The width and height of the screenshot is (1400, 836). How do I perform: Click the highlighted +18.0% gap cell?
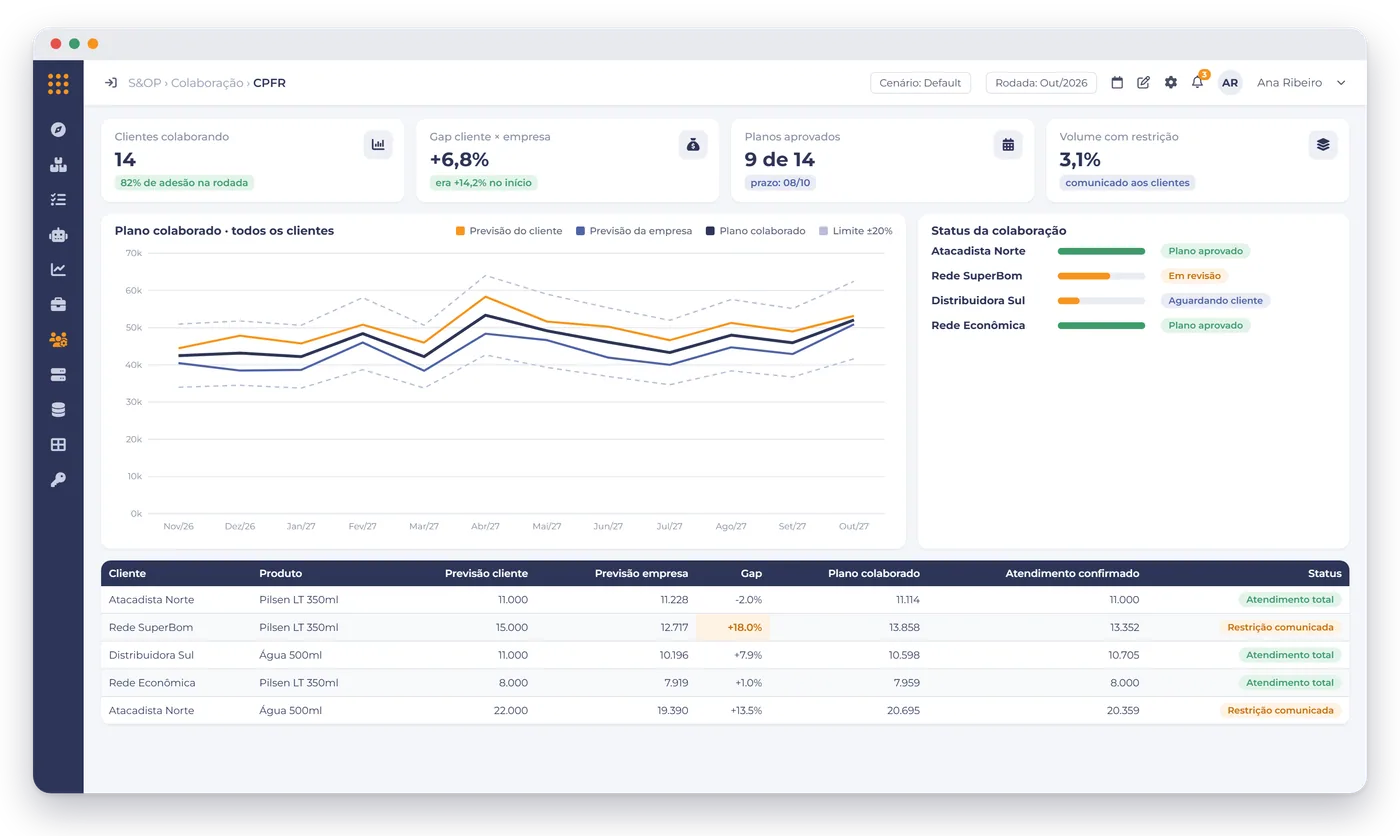pyautogui.click(x=733, y=628)
